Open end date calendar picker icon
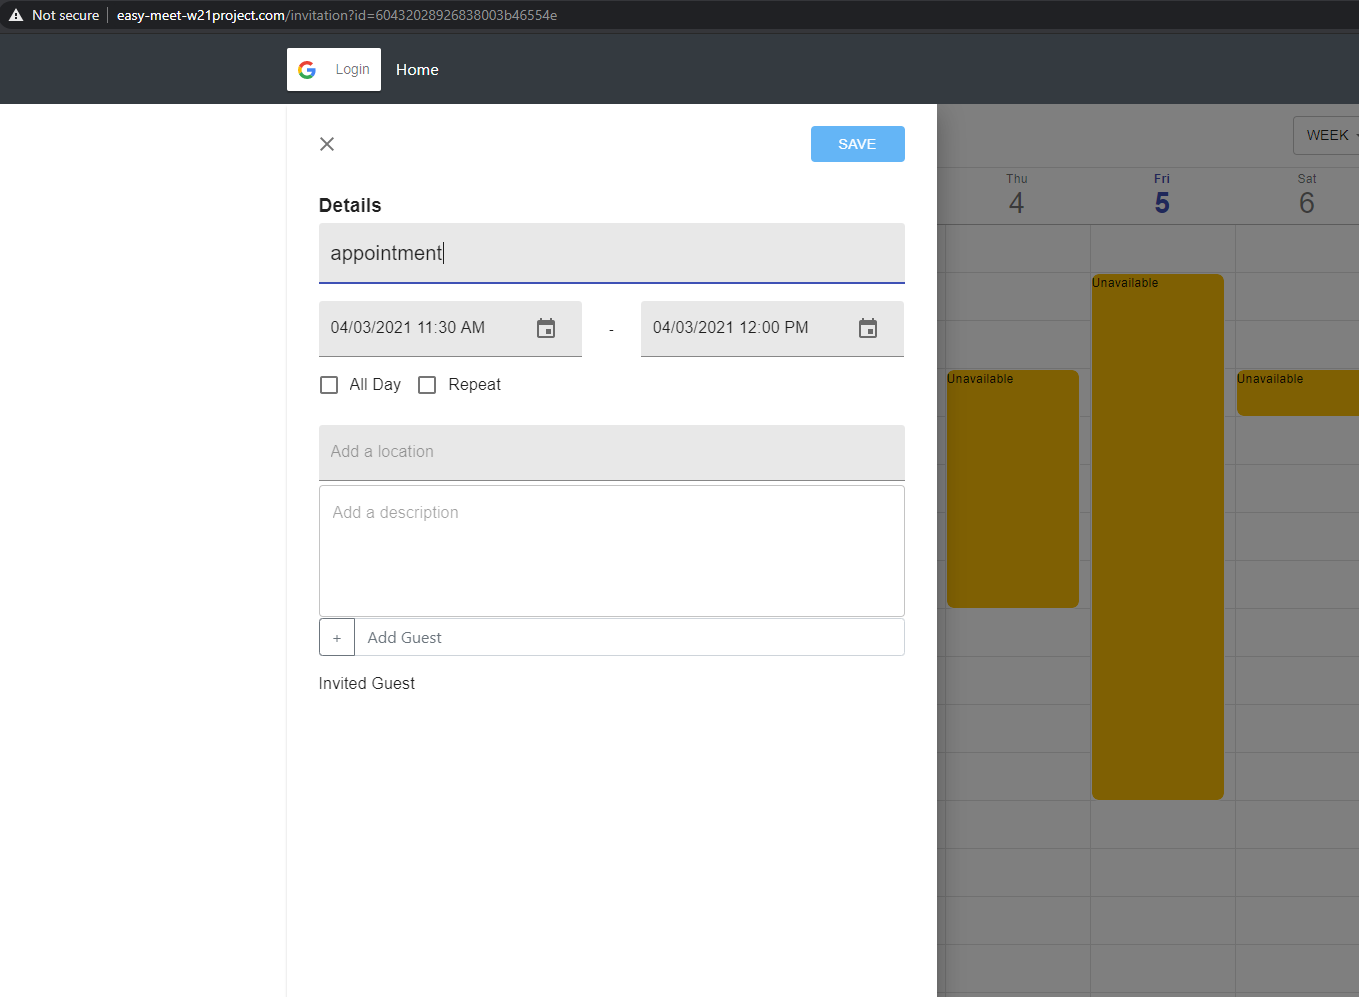The image size is (1359, 997). pyautogui.click(x=868, y=328)
